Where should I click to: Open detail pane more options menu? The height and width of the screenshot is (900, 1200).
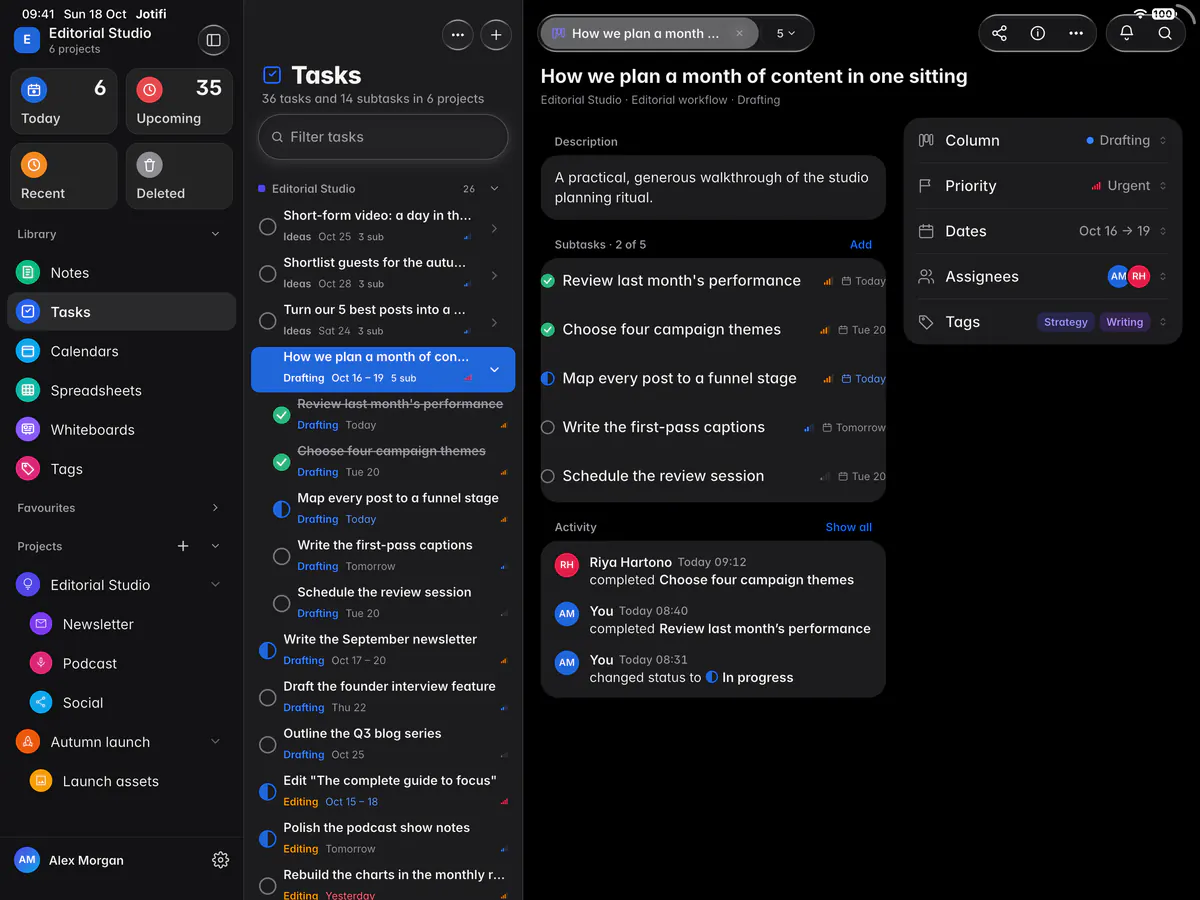pyautogui.click(x=1076, y=33)
